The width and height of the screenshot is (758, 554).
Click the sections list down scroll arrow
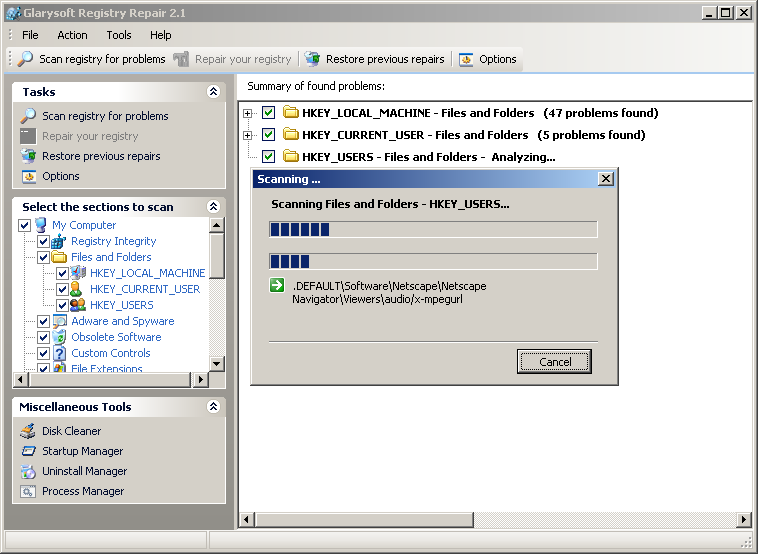(x=217, y=364)
